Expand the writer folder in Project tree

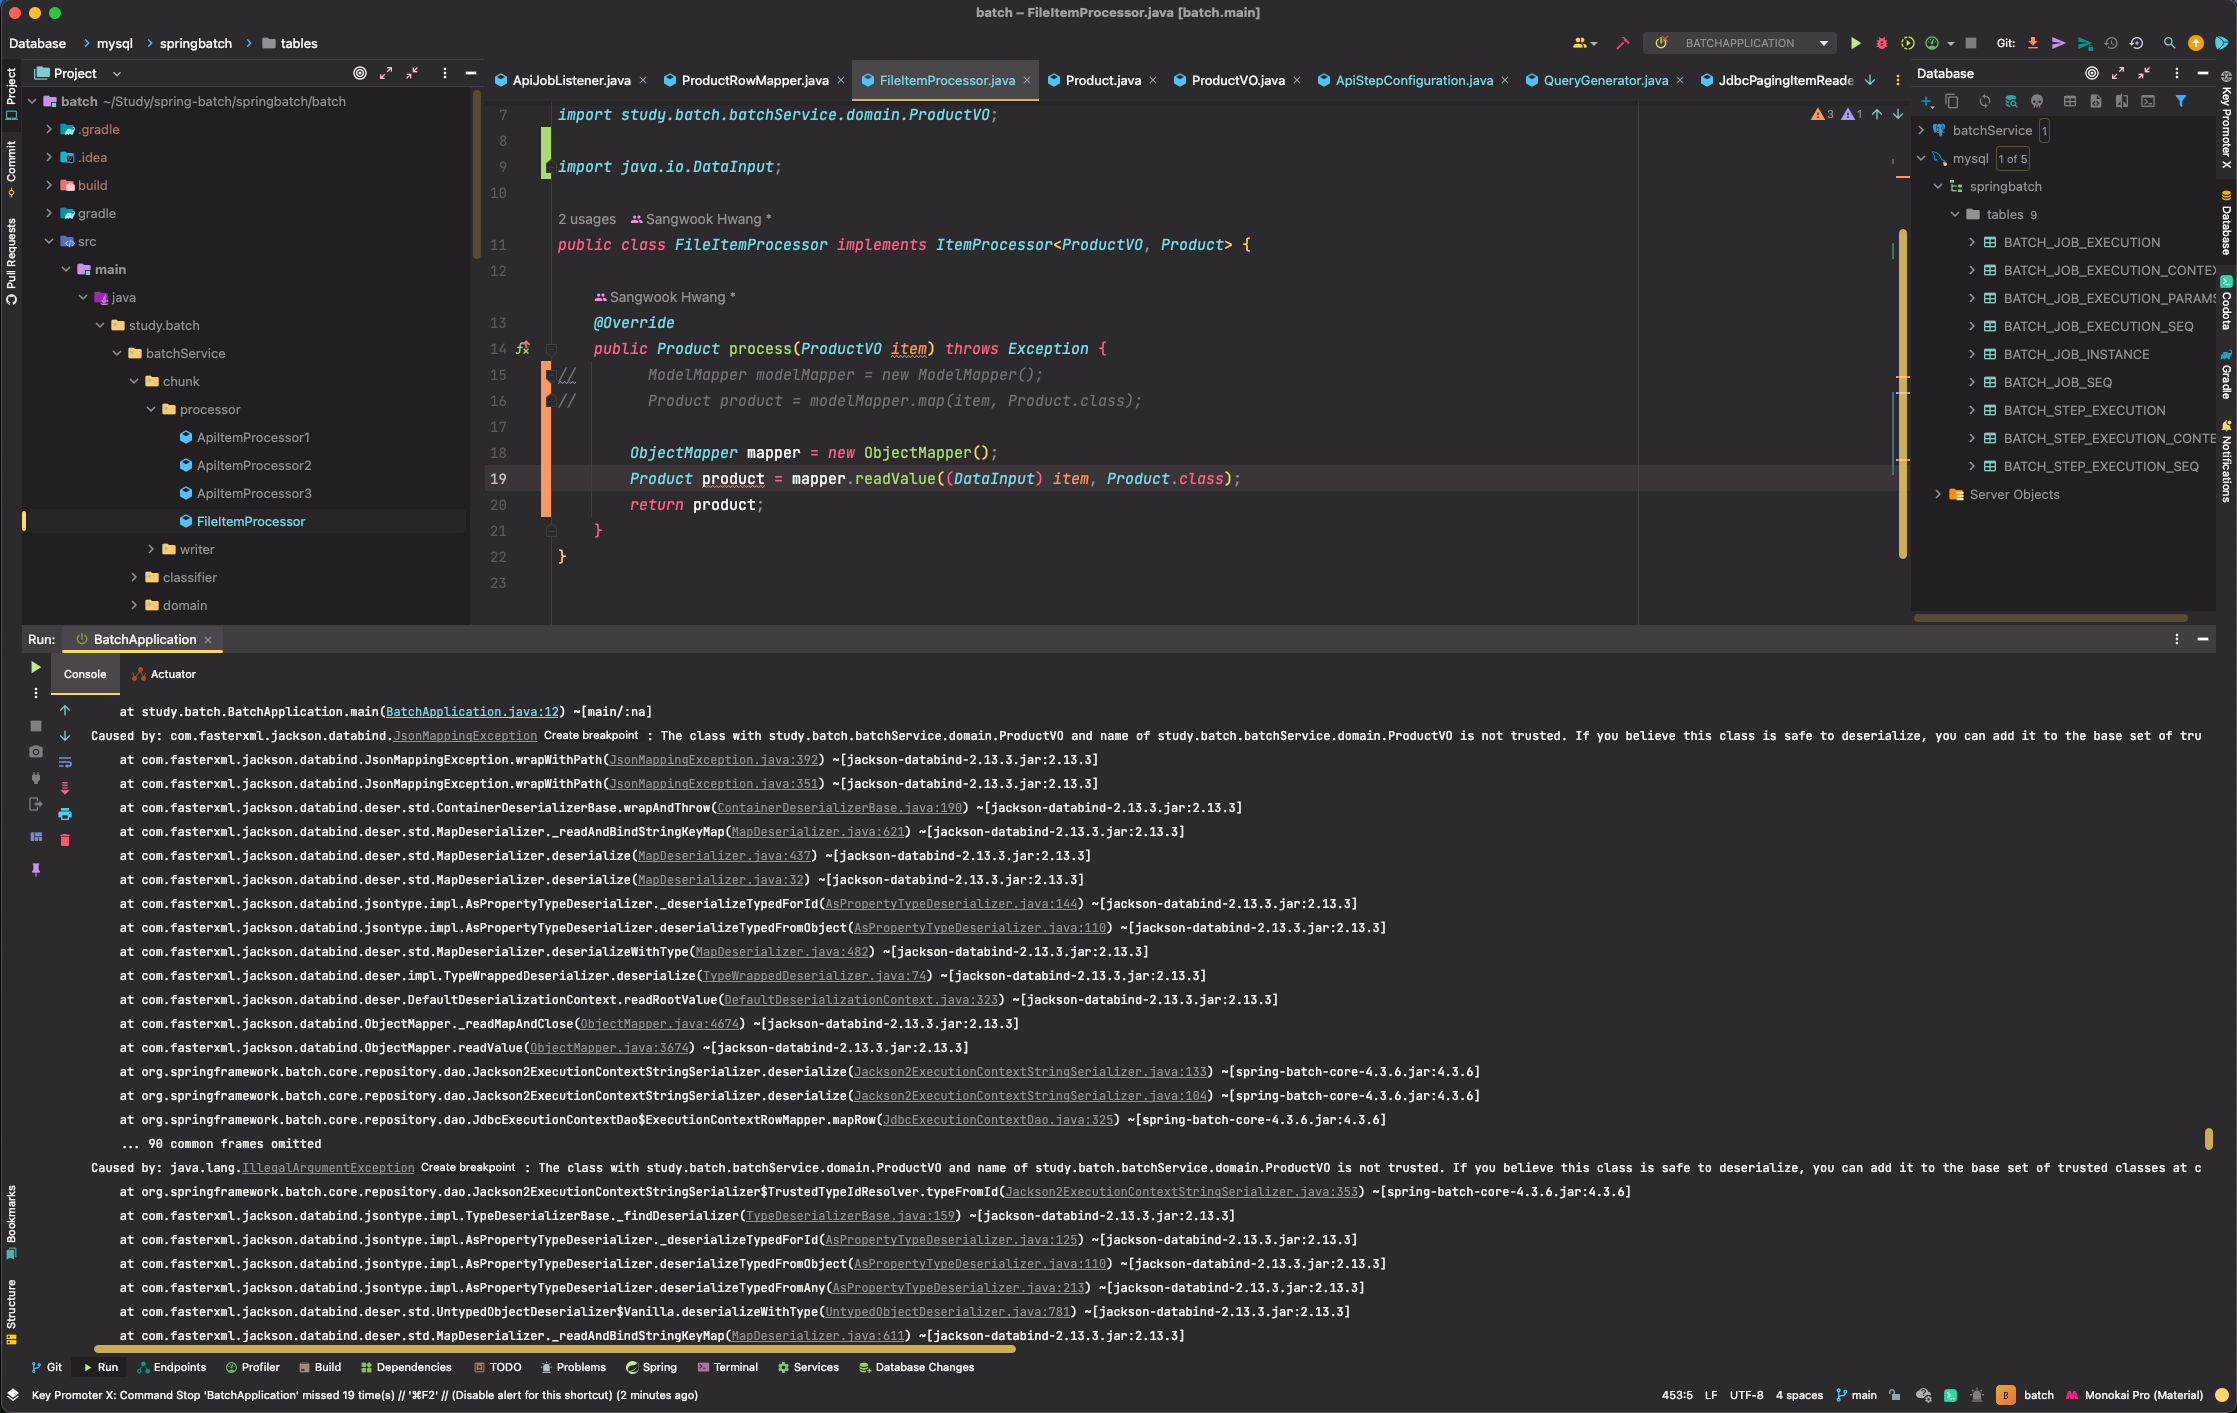pos(151,549)
